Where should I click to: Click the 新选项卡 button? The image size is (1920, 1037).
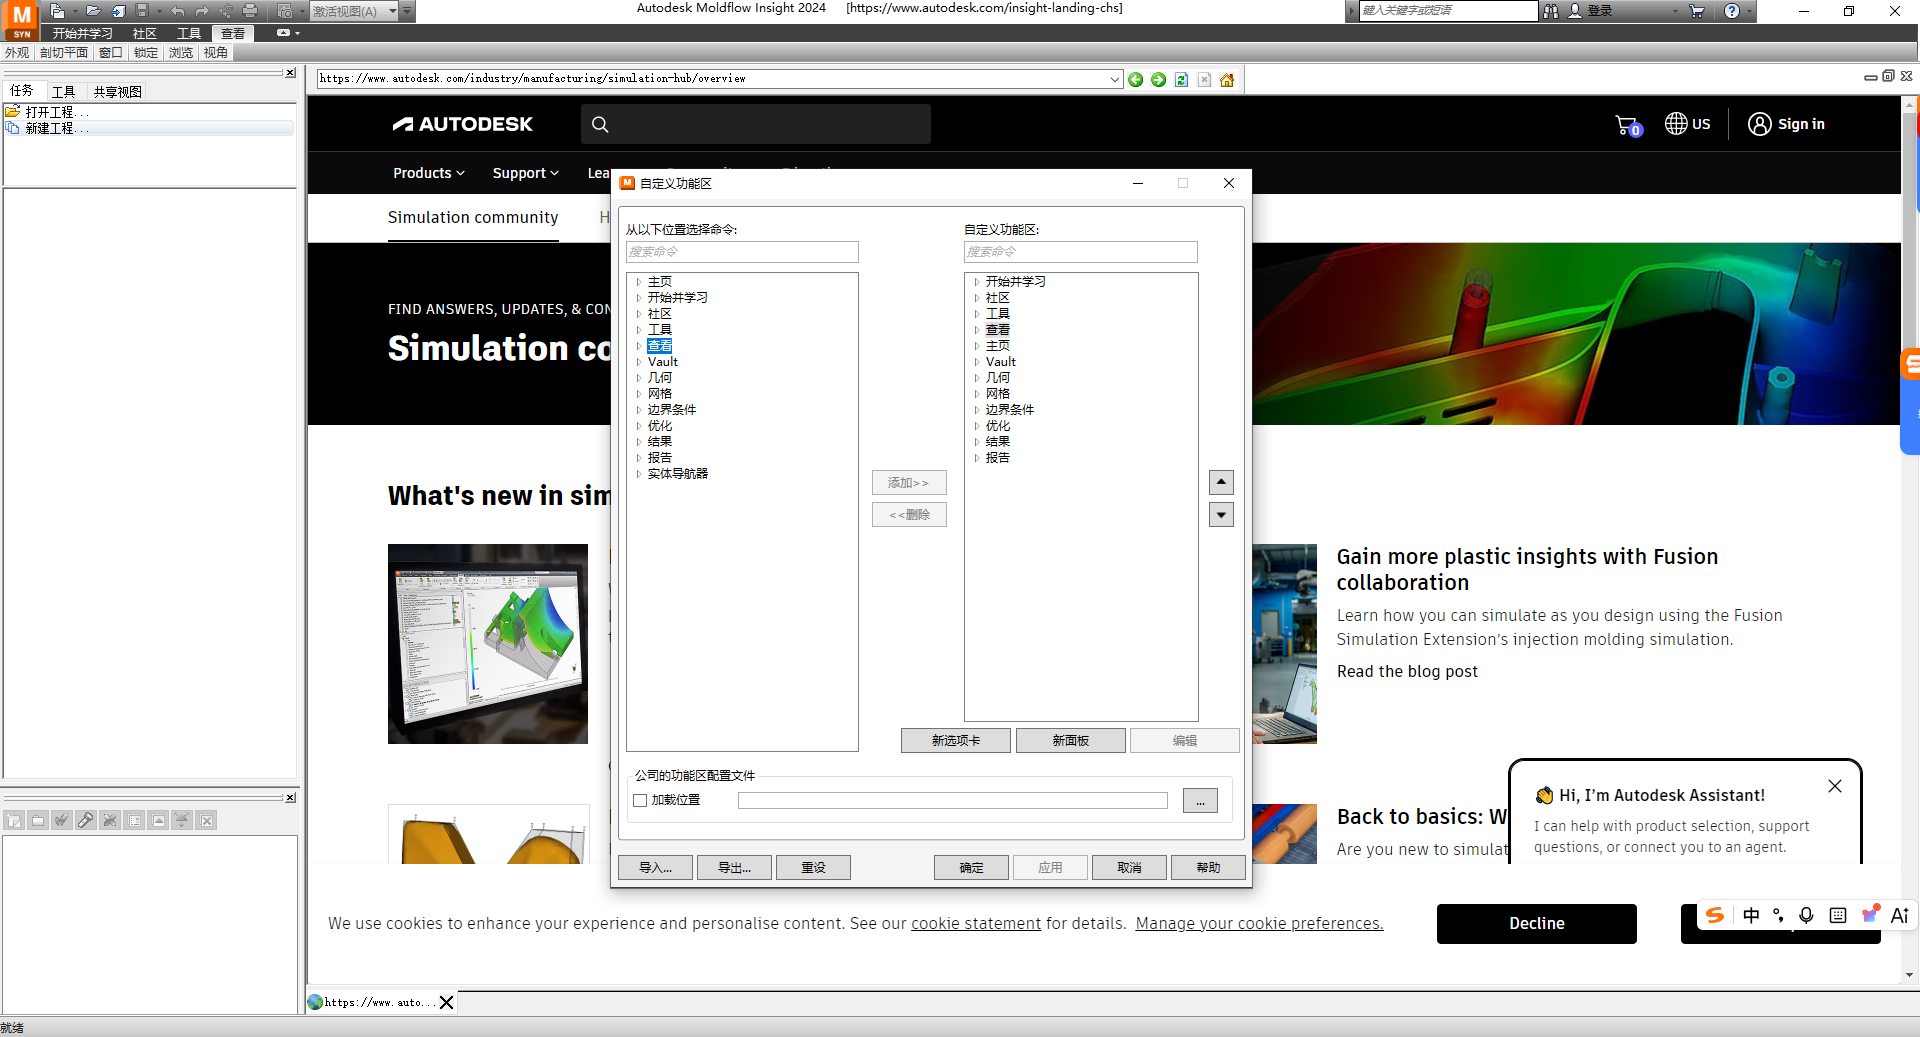[x=955, y=740]
